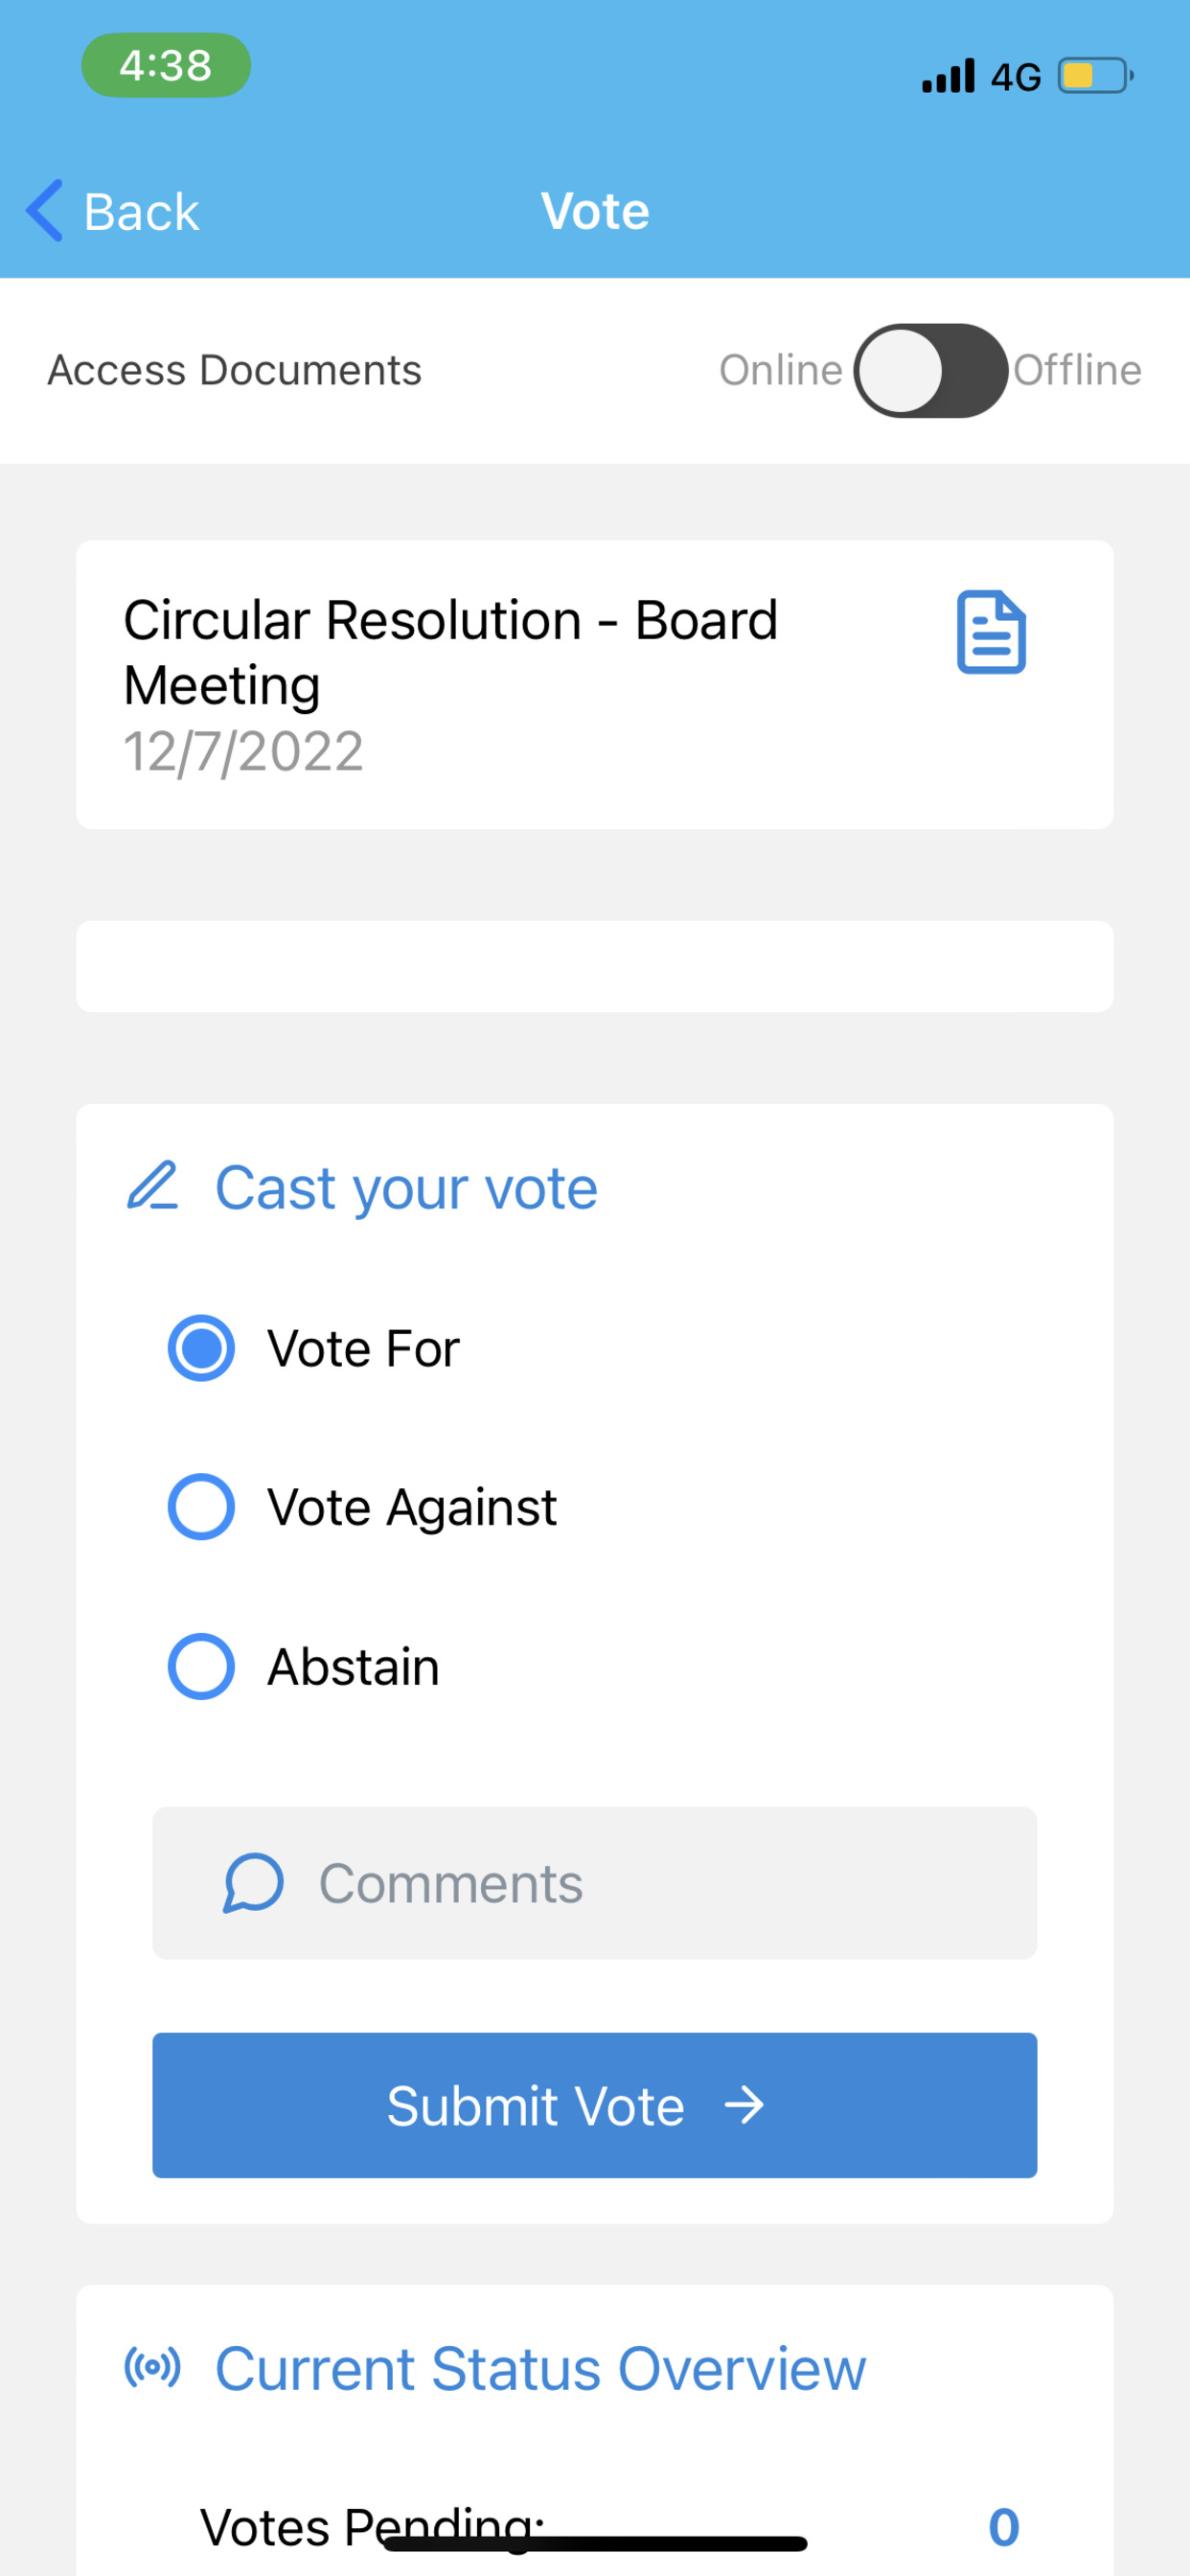Tap the Votes Pending count value
This screenshot has height=2576, width=1190.
coord(1003,2527)
